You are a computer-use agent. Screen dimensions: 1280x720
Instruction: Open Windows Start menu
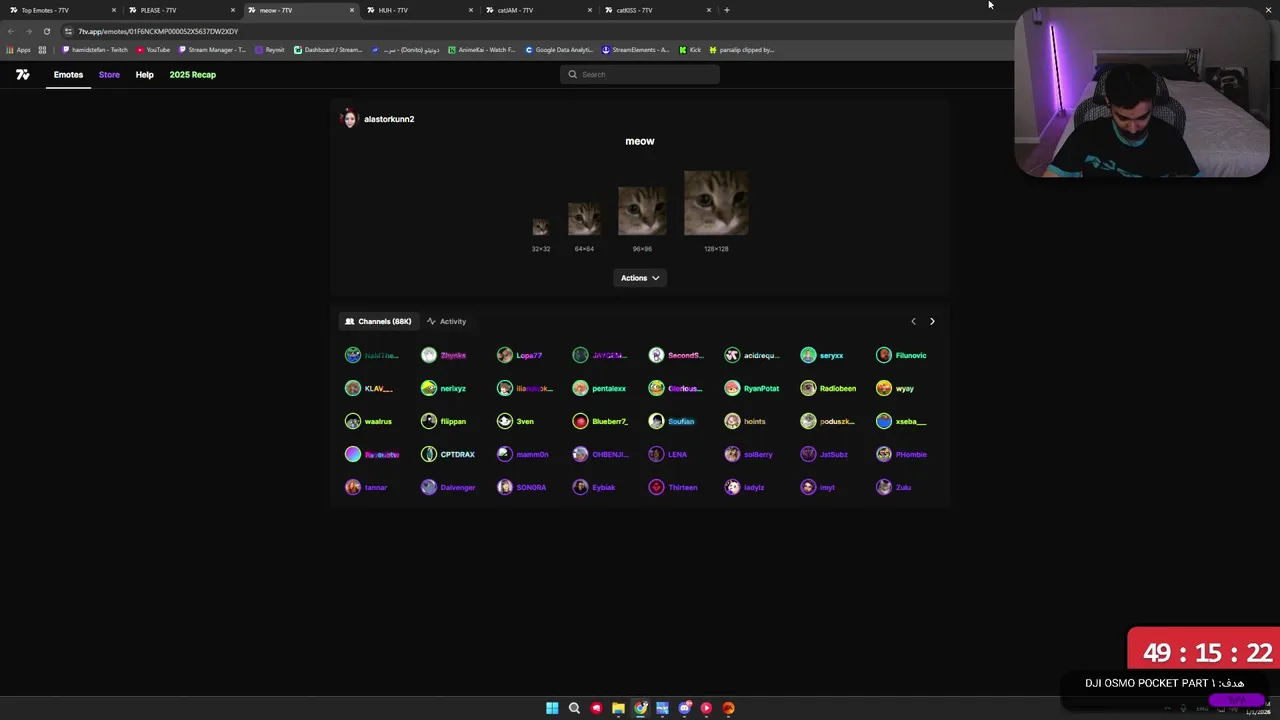552,708
